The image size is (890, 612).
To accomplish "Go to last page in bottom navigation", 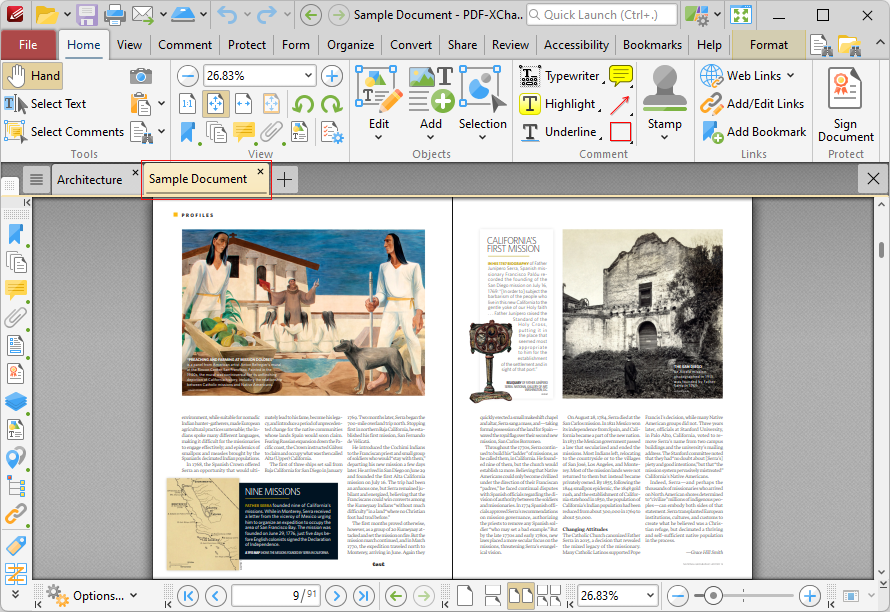I will pos(364,596).
